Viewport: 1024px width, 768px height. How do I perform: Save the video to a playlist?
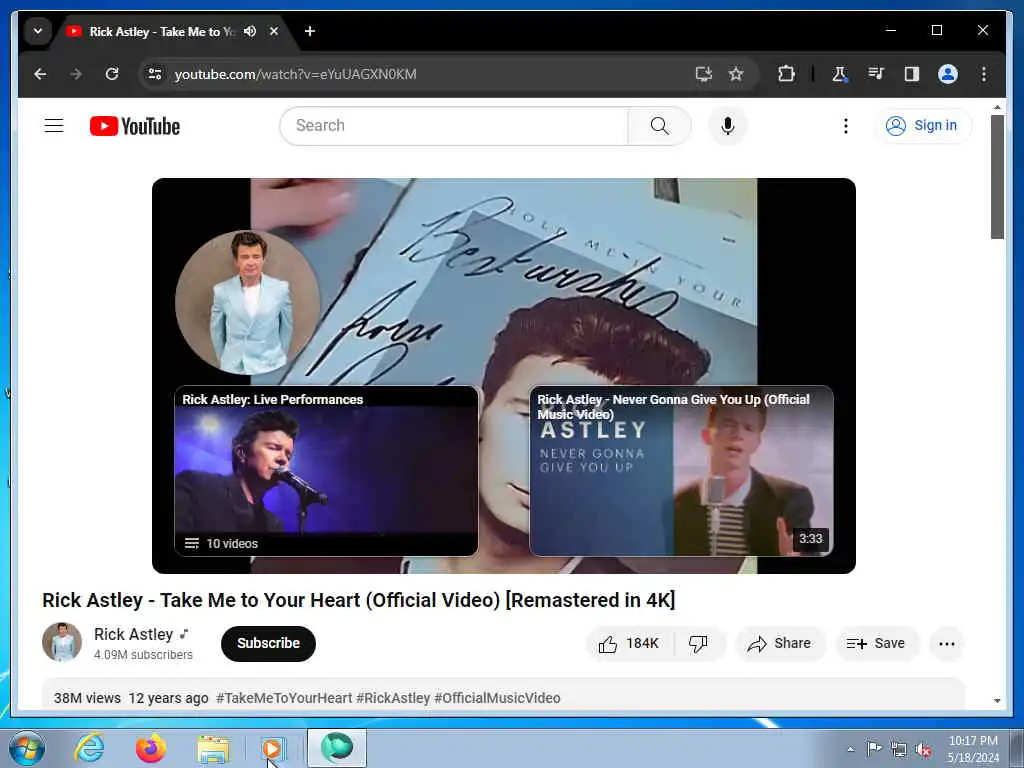pos(876,644)
